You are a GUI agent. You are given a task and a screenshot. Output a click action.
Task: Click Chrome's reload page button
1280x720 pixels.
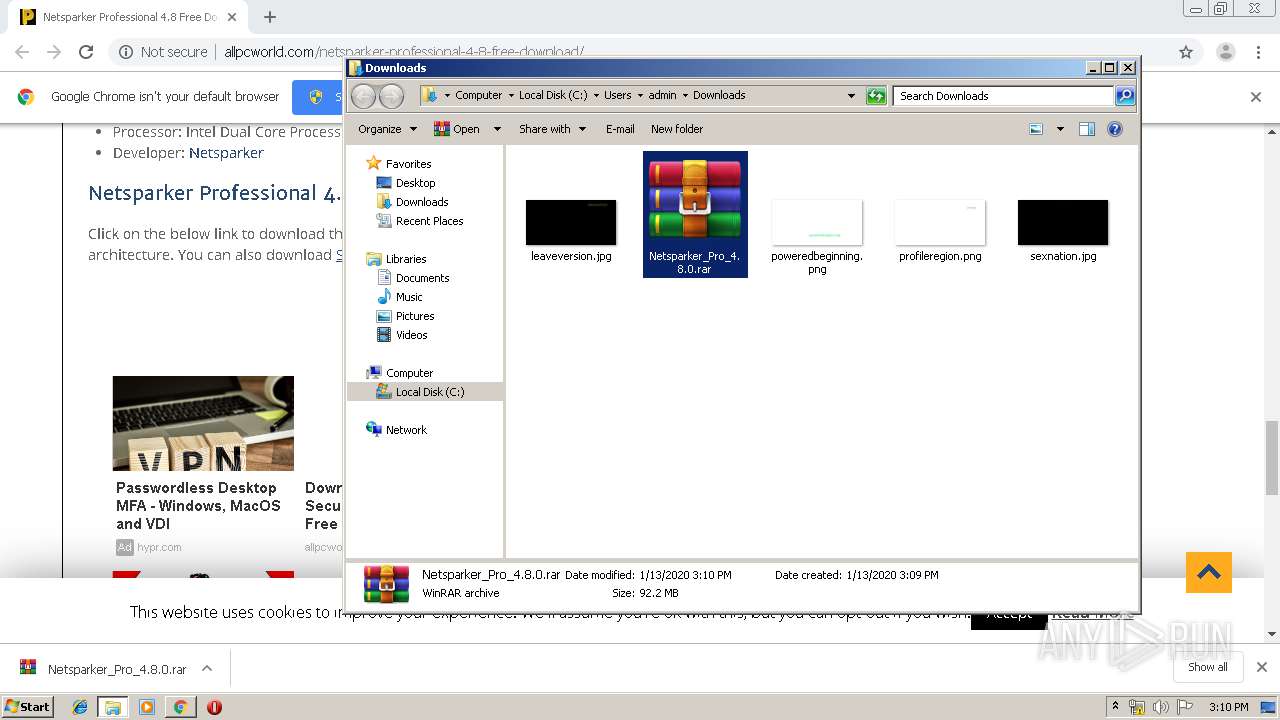[86, 52]
